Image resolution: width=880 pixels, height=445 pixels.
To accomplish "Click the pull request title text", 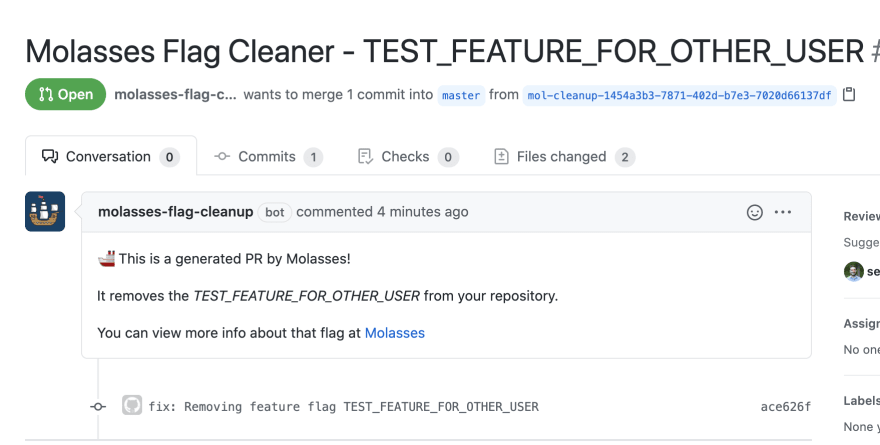I will (444, 51).
